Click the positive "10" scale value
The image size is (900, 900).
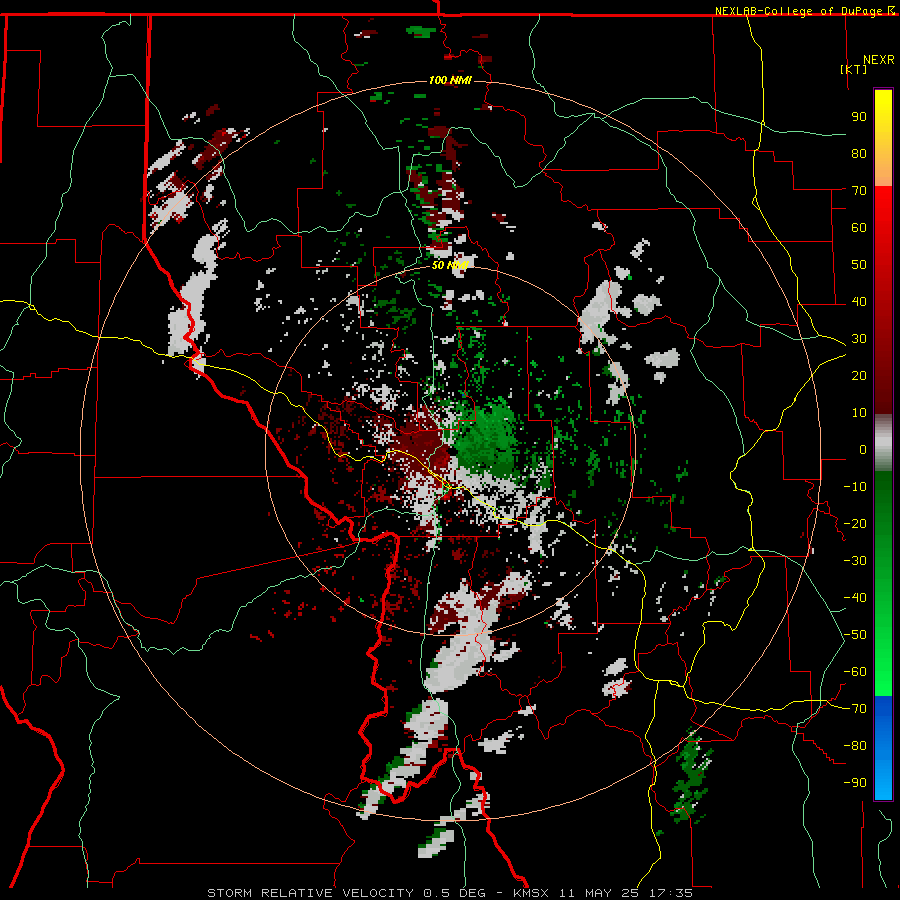pos(859,413)
